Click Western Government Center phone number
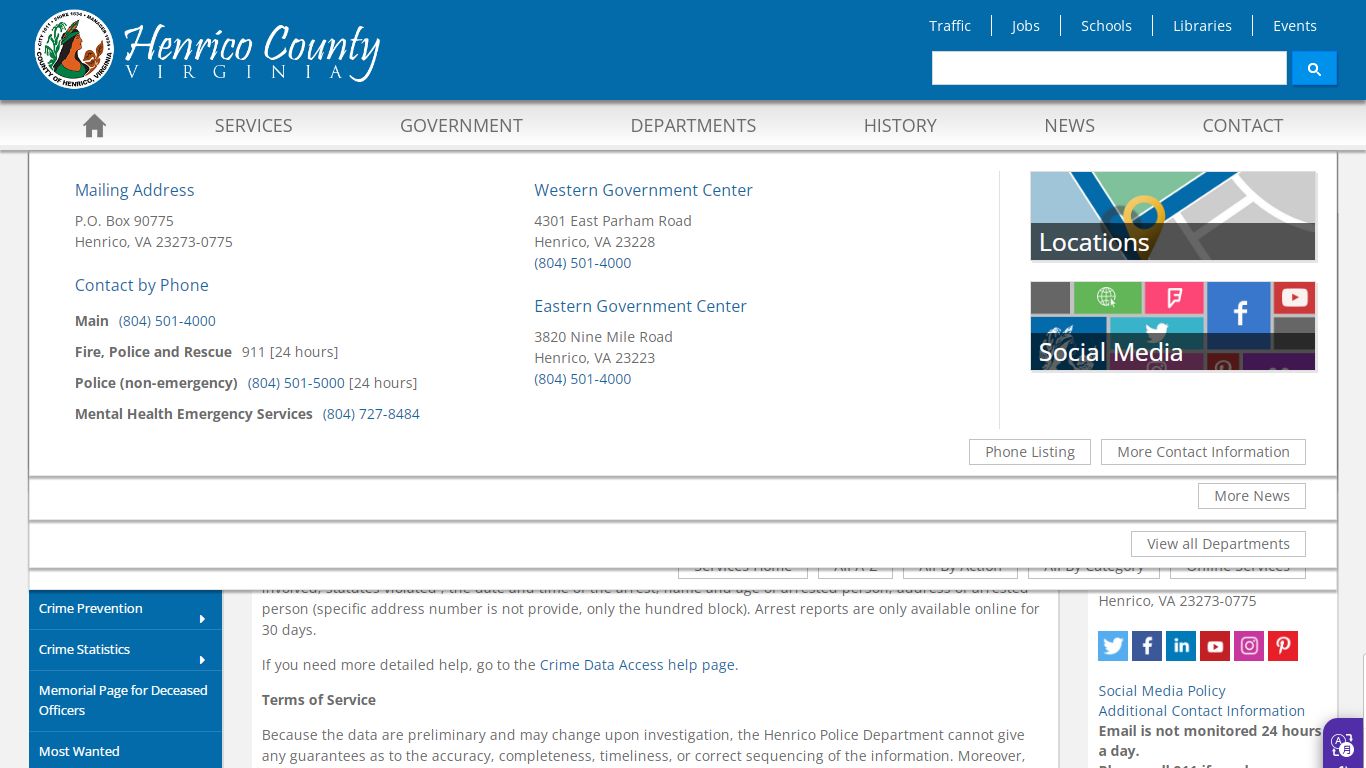Viewport: 1366px width, 768px height. pyautogui.click(x=583, y=263)
